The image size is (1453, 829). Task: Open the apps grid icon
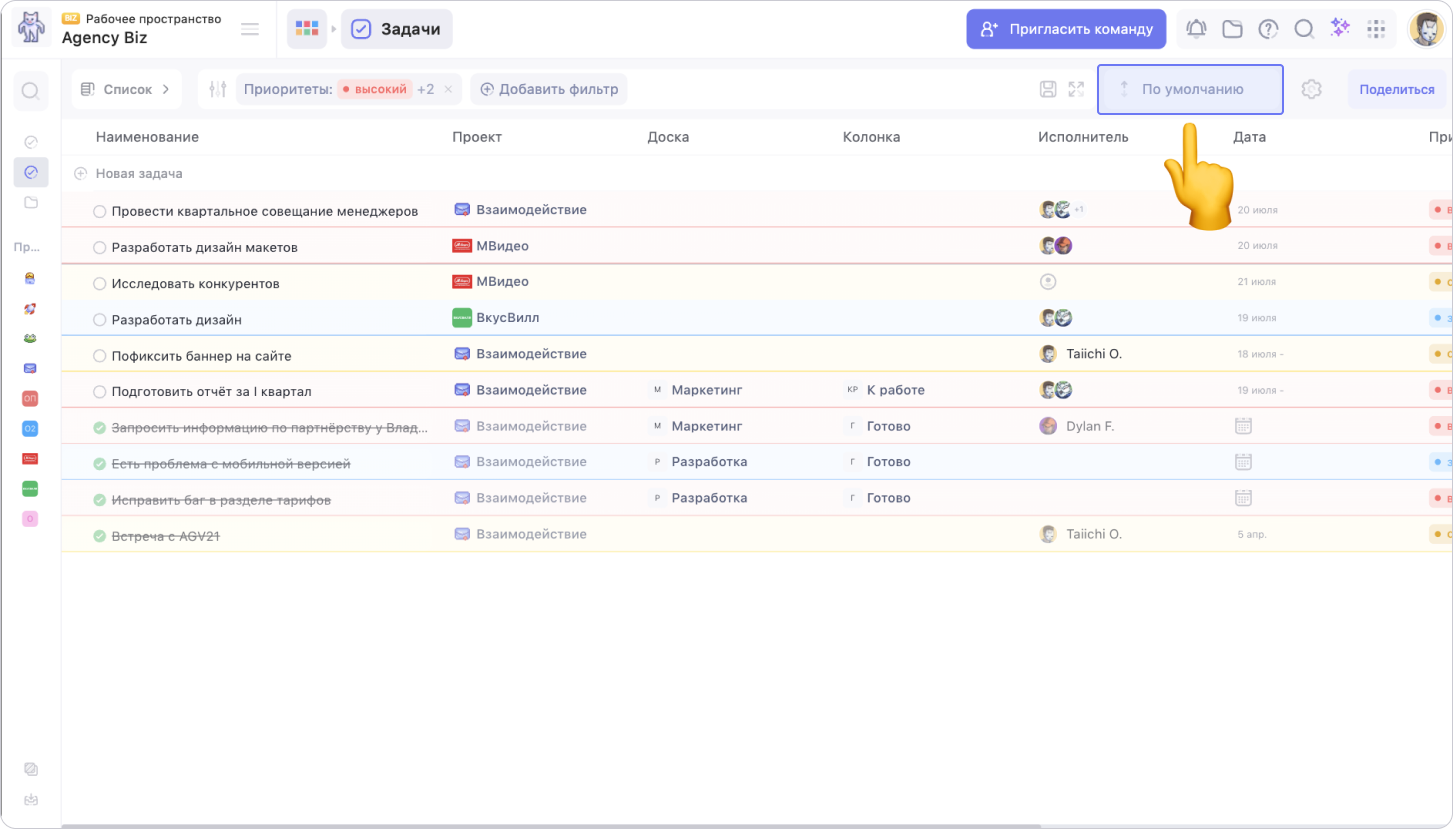(x=1376, y=29)
